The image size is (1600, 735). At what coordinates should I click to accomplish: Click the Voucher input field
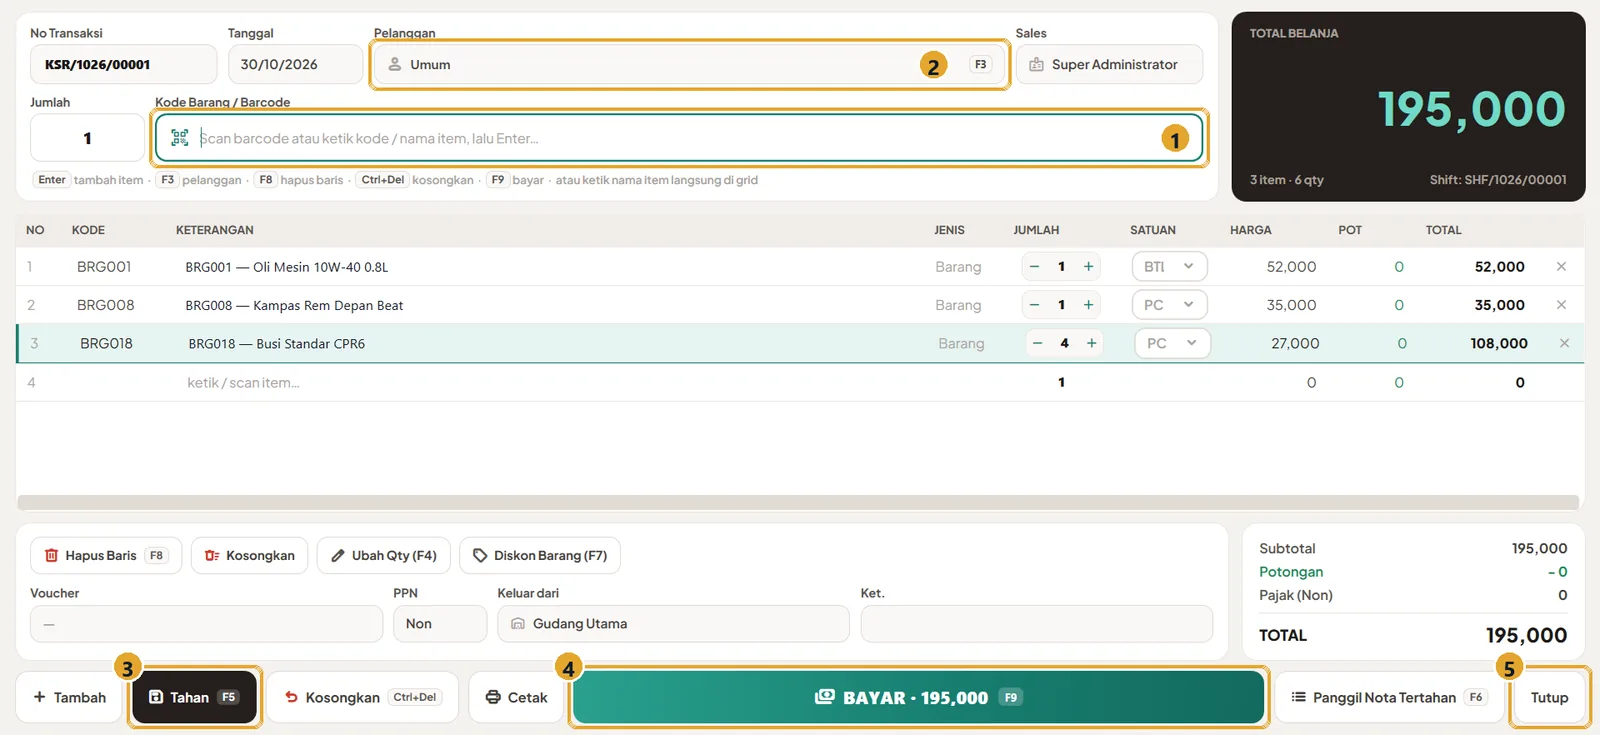point(206,624)
